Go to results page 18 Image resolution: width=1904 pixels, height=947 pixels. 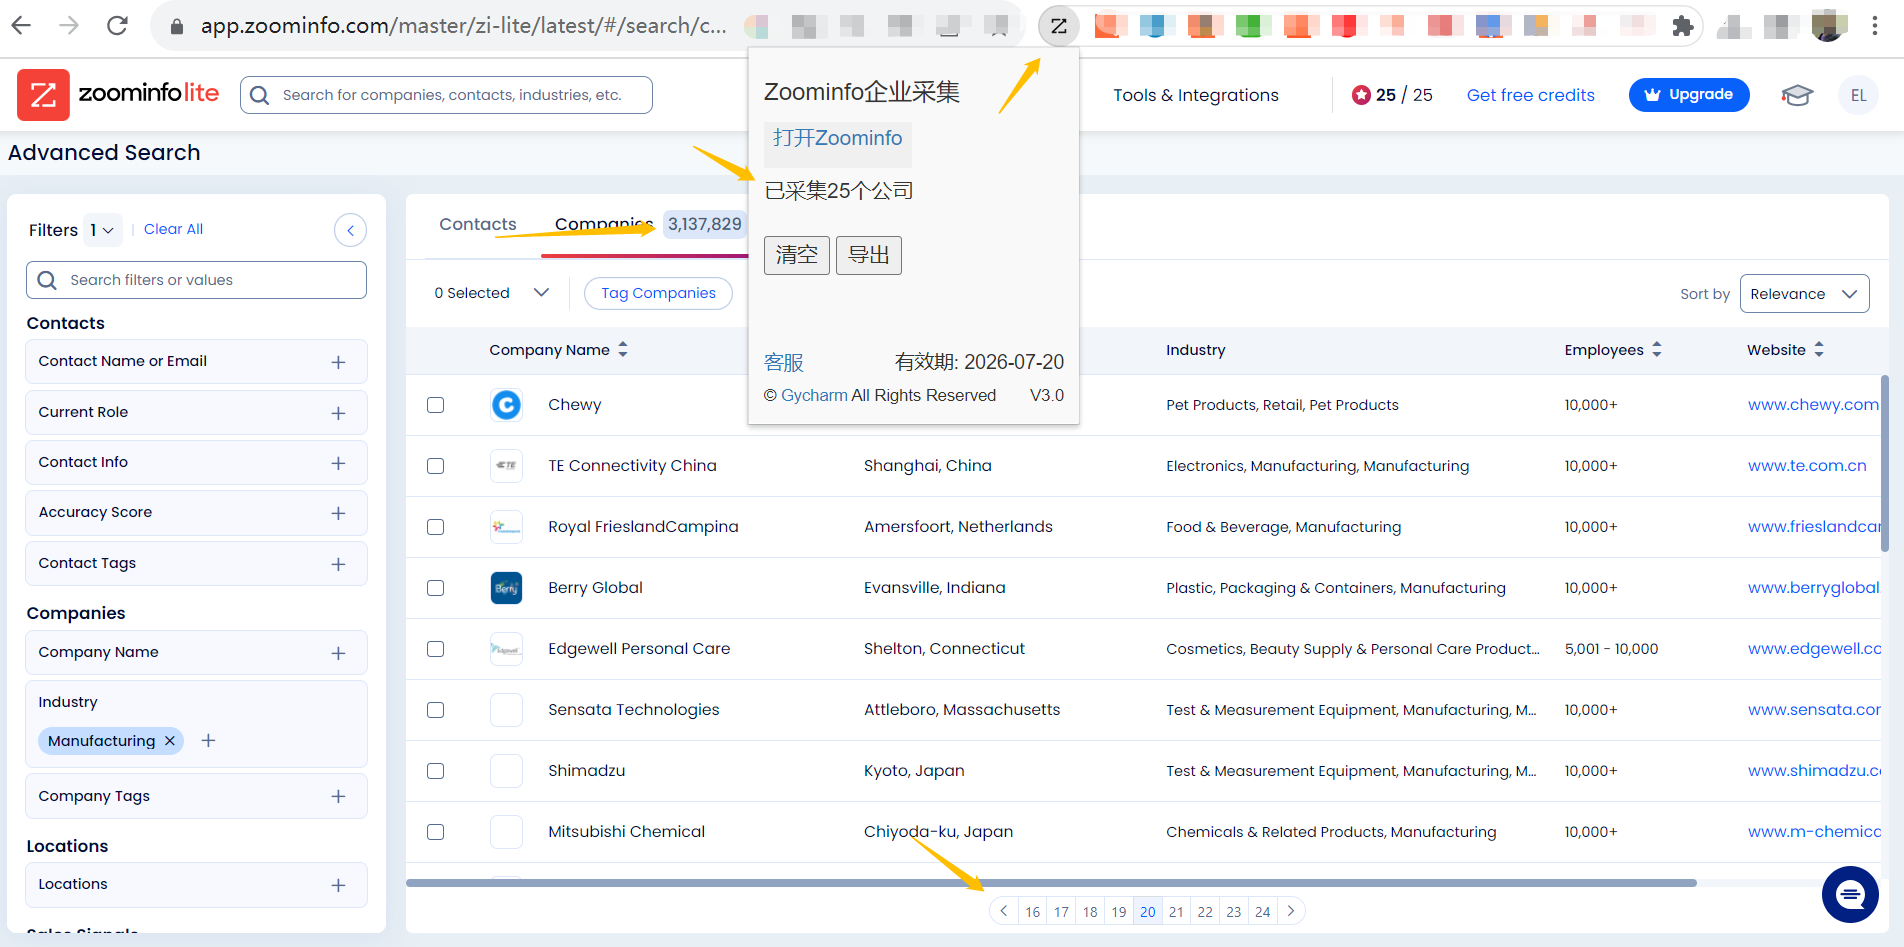point(1090,912)
